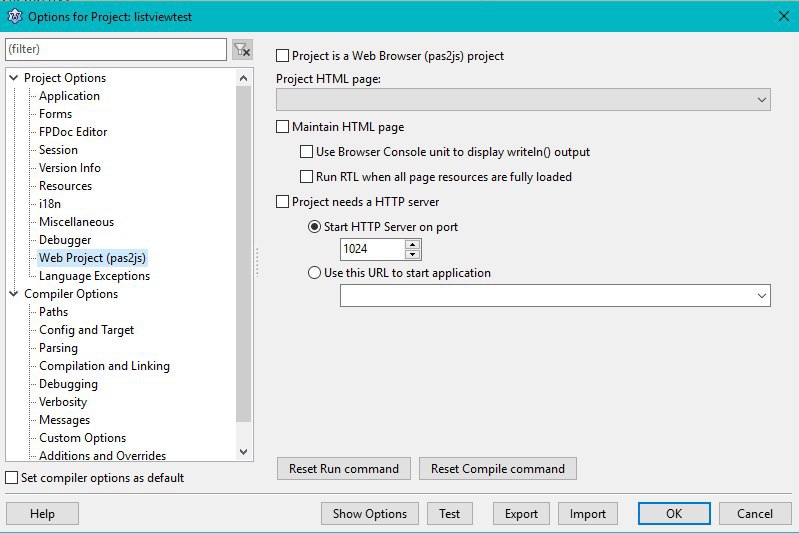
Task: Click into the filter text box
Action: (x=116, y=49)
